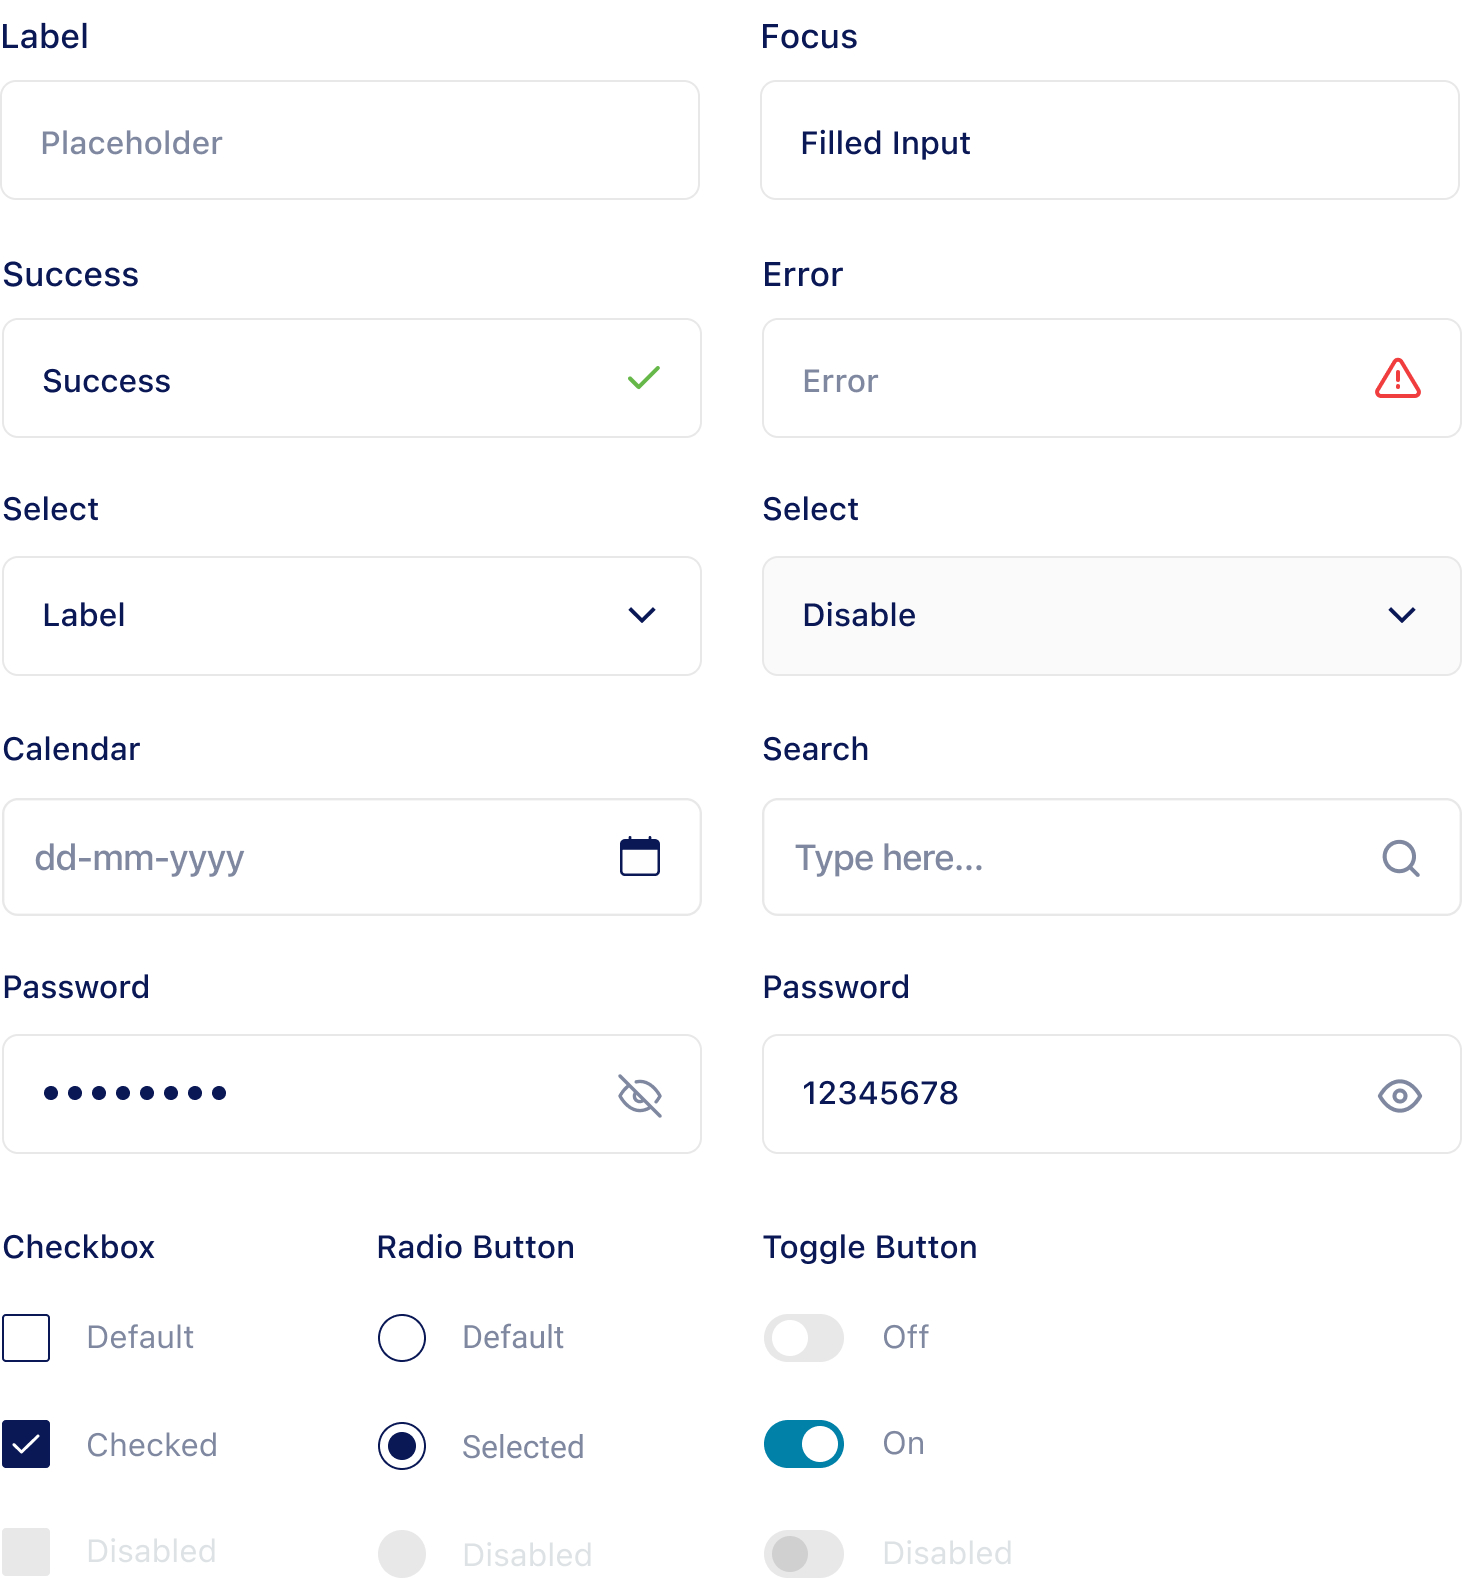The width and height of the screenshot is (1462, 1578).
Task: Open the calendar picker icon
Action: 640,856
